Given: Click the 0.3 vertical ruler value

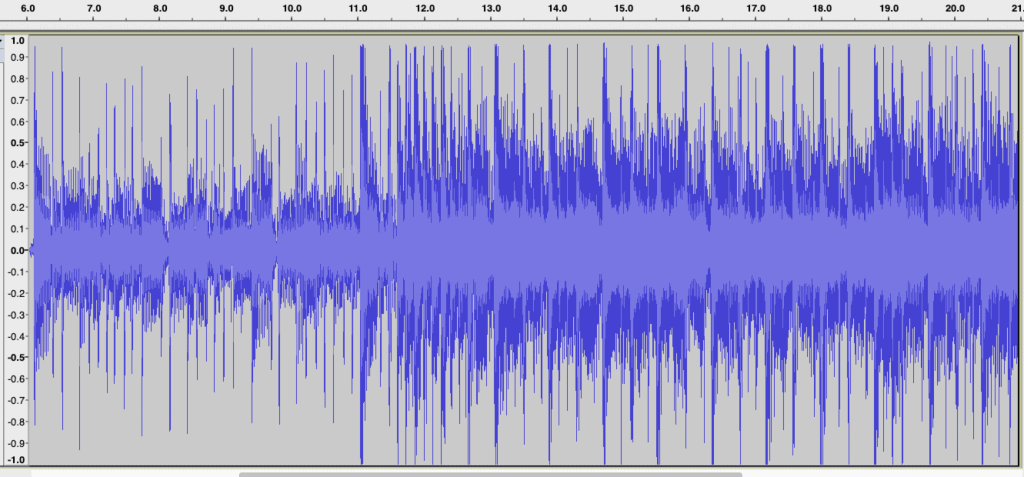Looking at the screenshot, I should [18, 186].
